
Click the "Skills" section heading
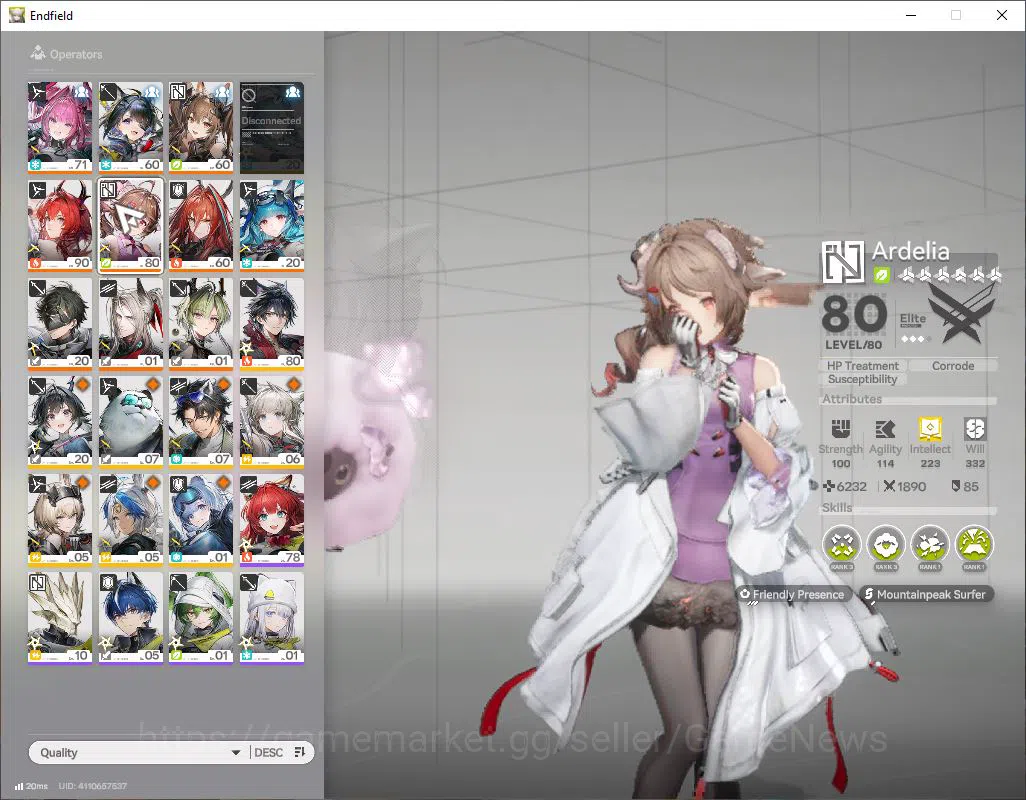[x=837, y=508]
